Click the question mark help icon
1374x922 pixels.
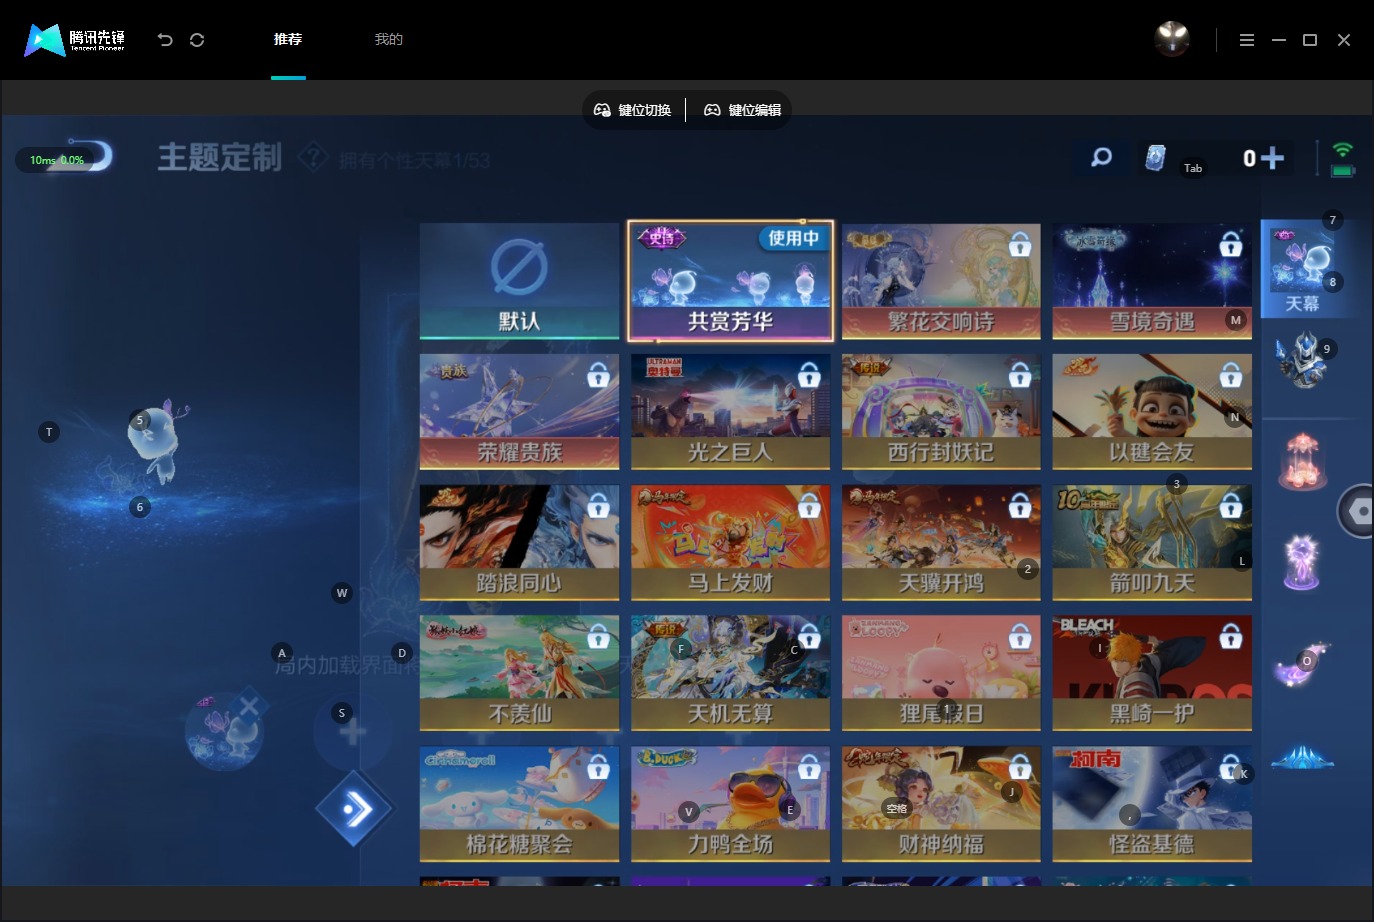click(x=313, y=157)
